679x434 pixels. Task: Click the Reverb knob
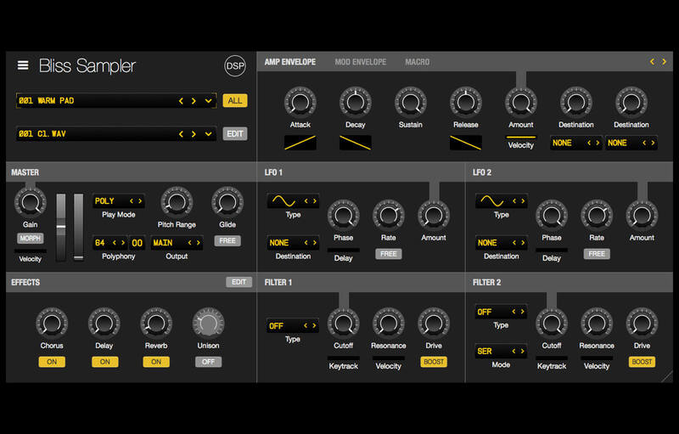[x=156, y=324]
